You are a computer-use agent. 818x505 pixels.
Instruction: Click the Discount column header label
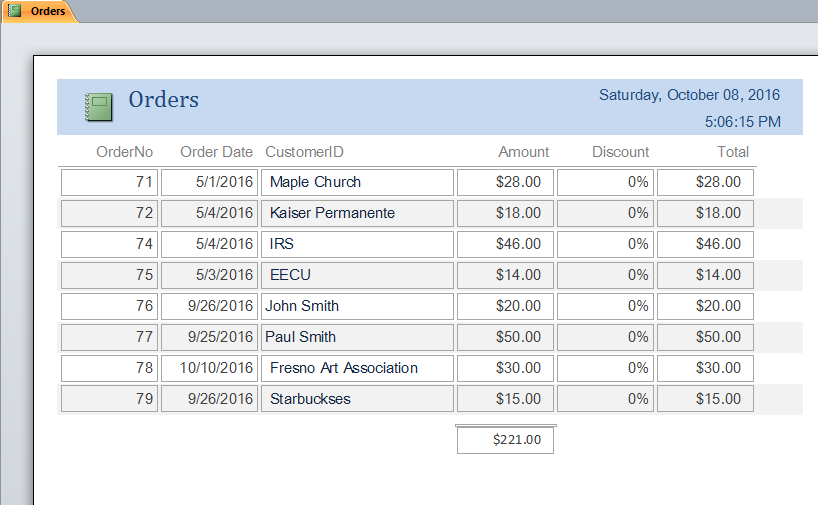620,152
